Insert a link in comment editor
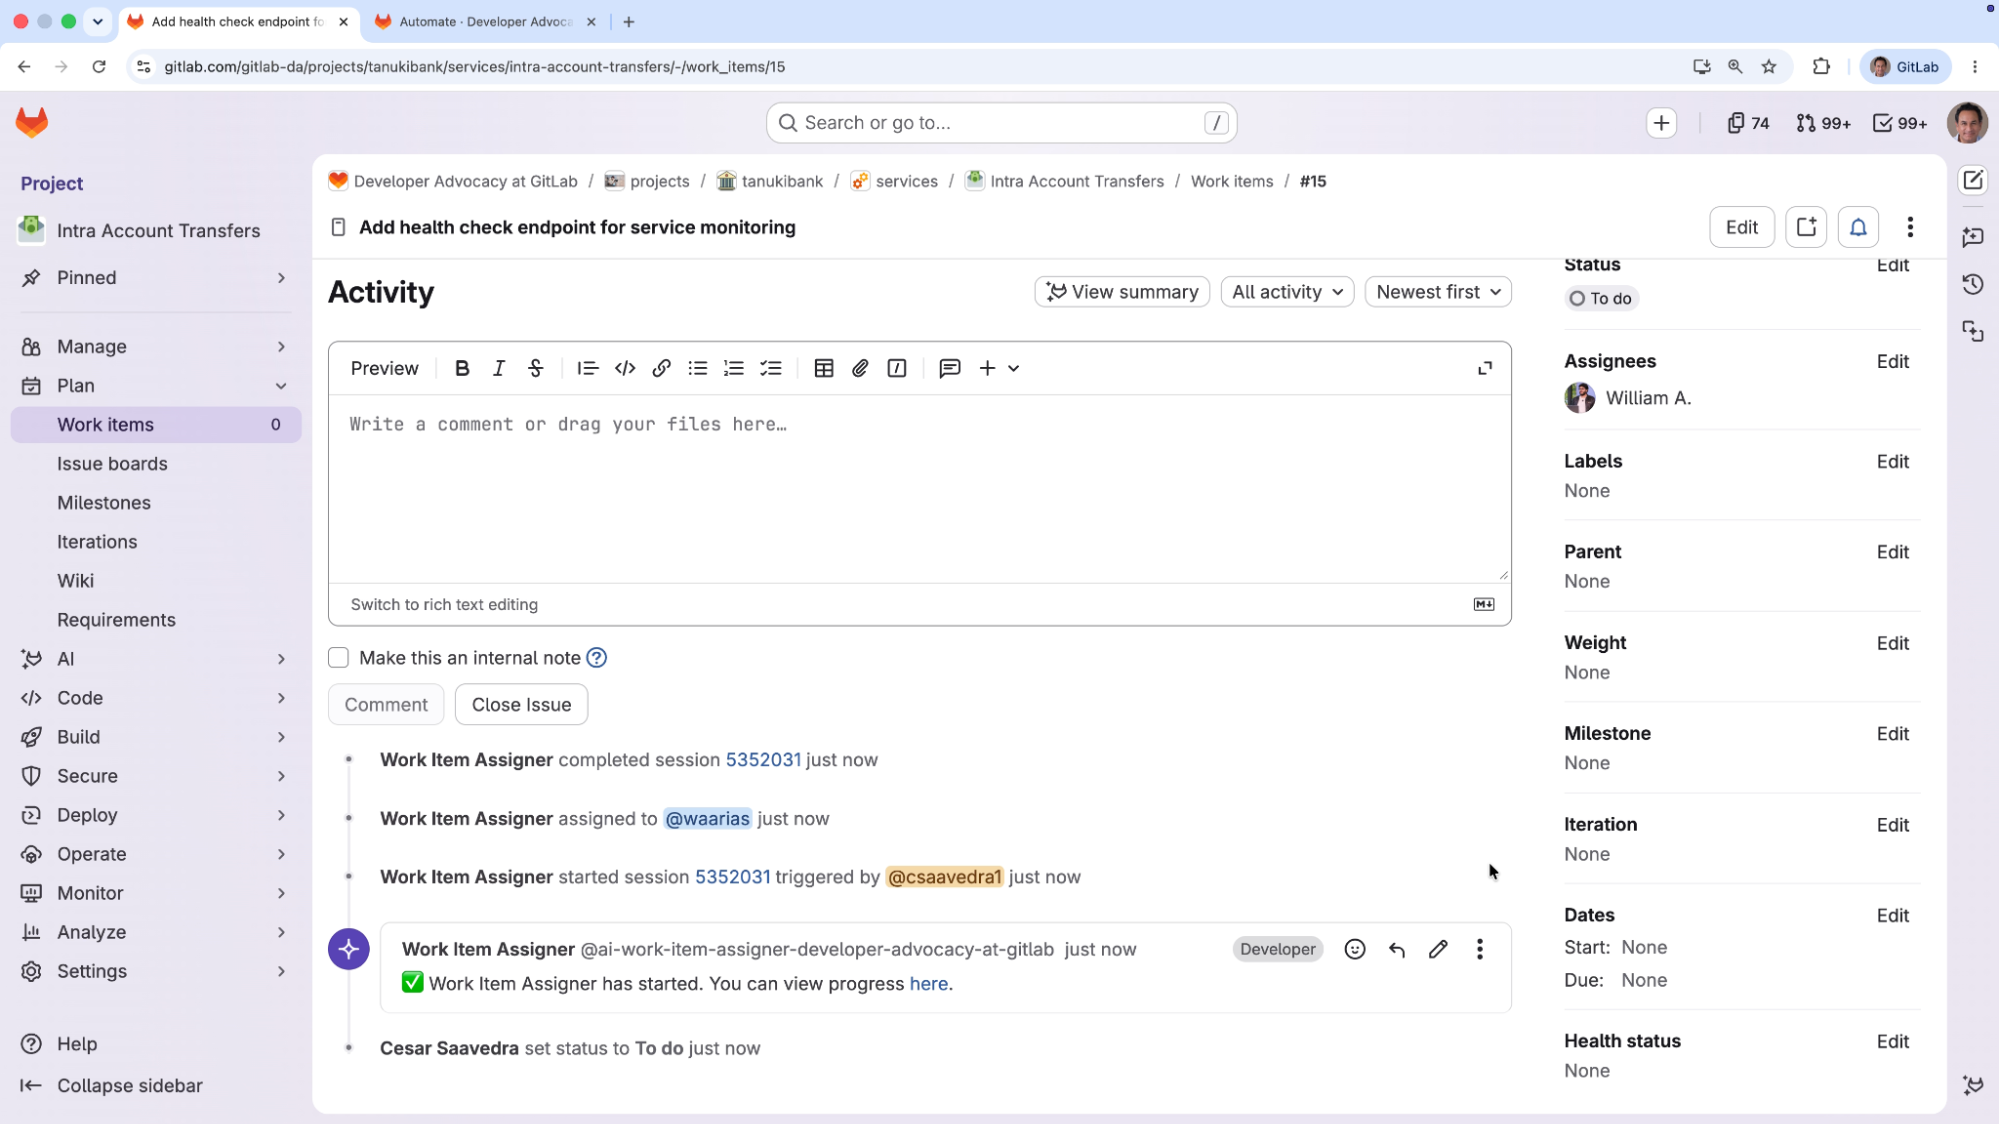Image resolution: width=1999 pixels, height=1125 pixels. [661, 369]
